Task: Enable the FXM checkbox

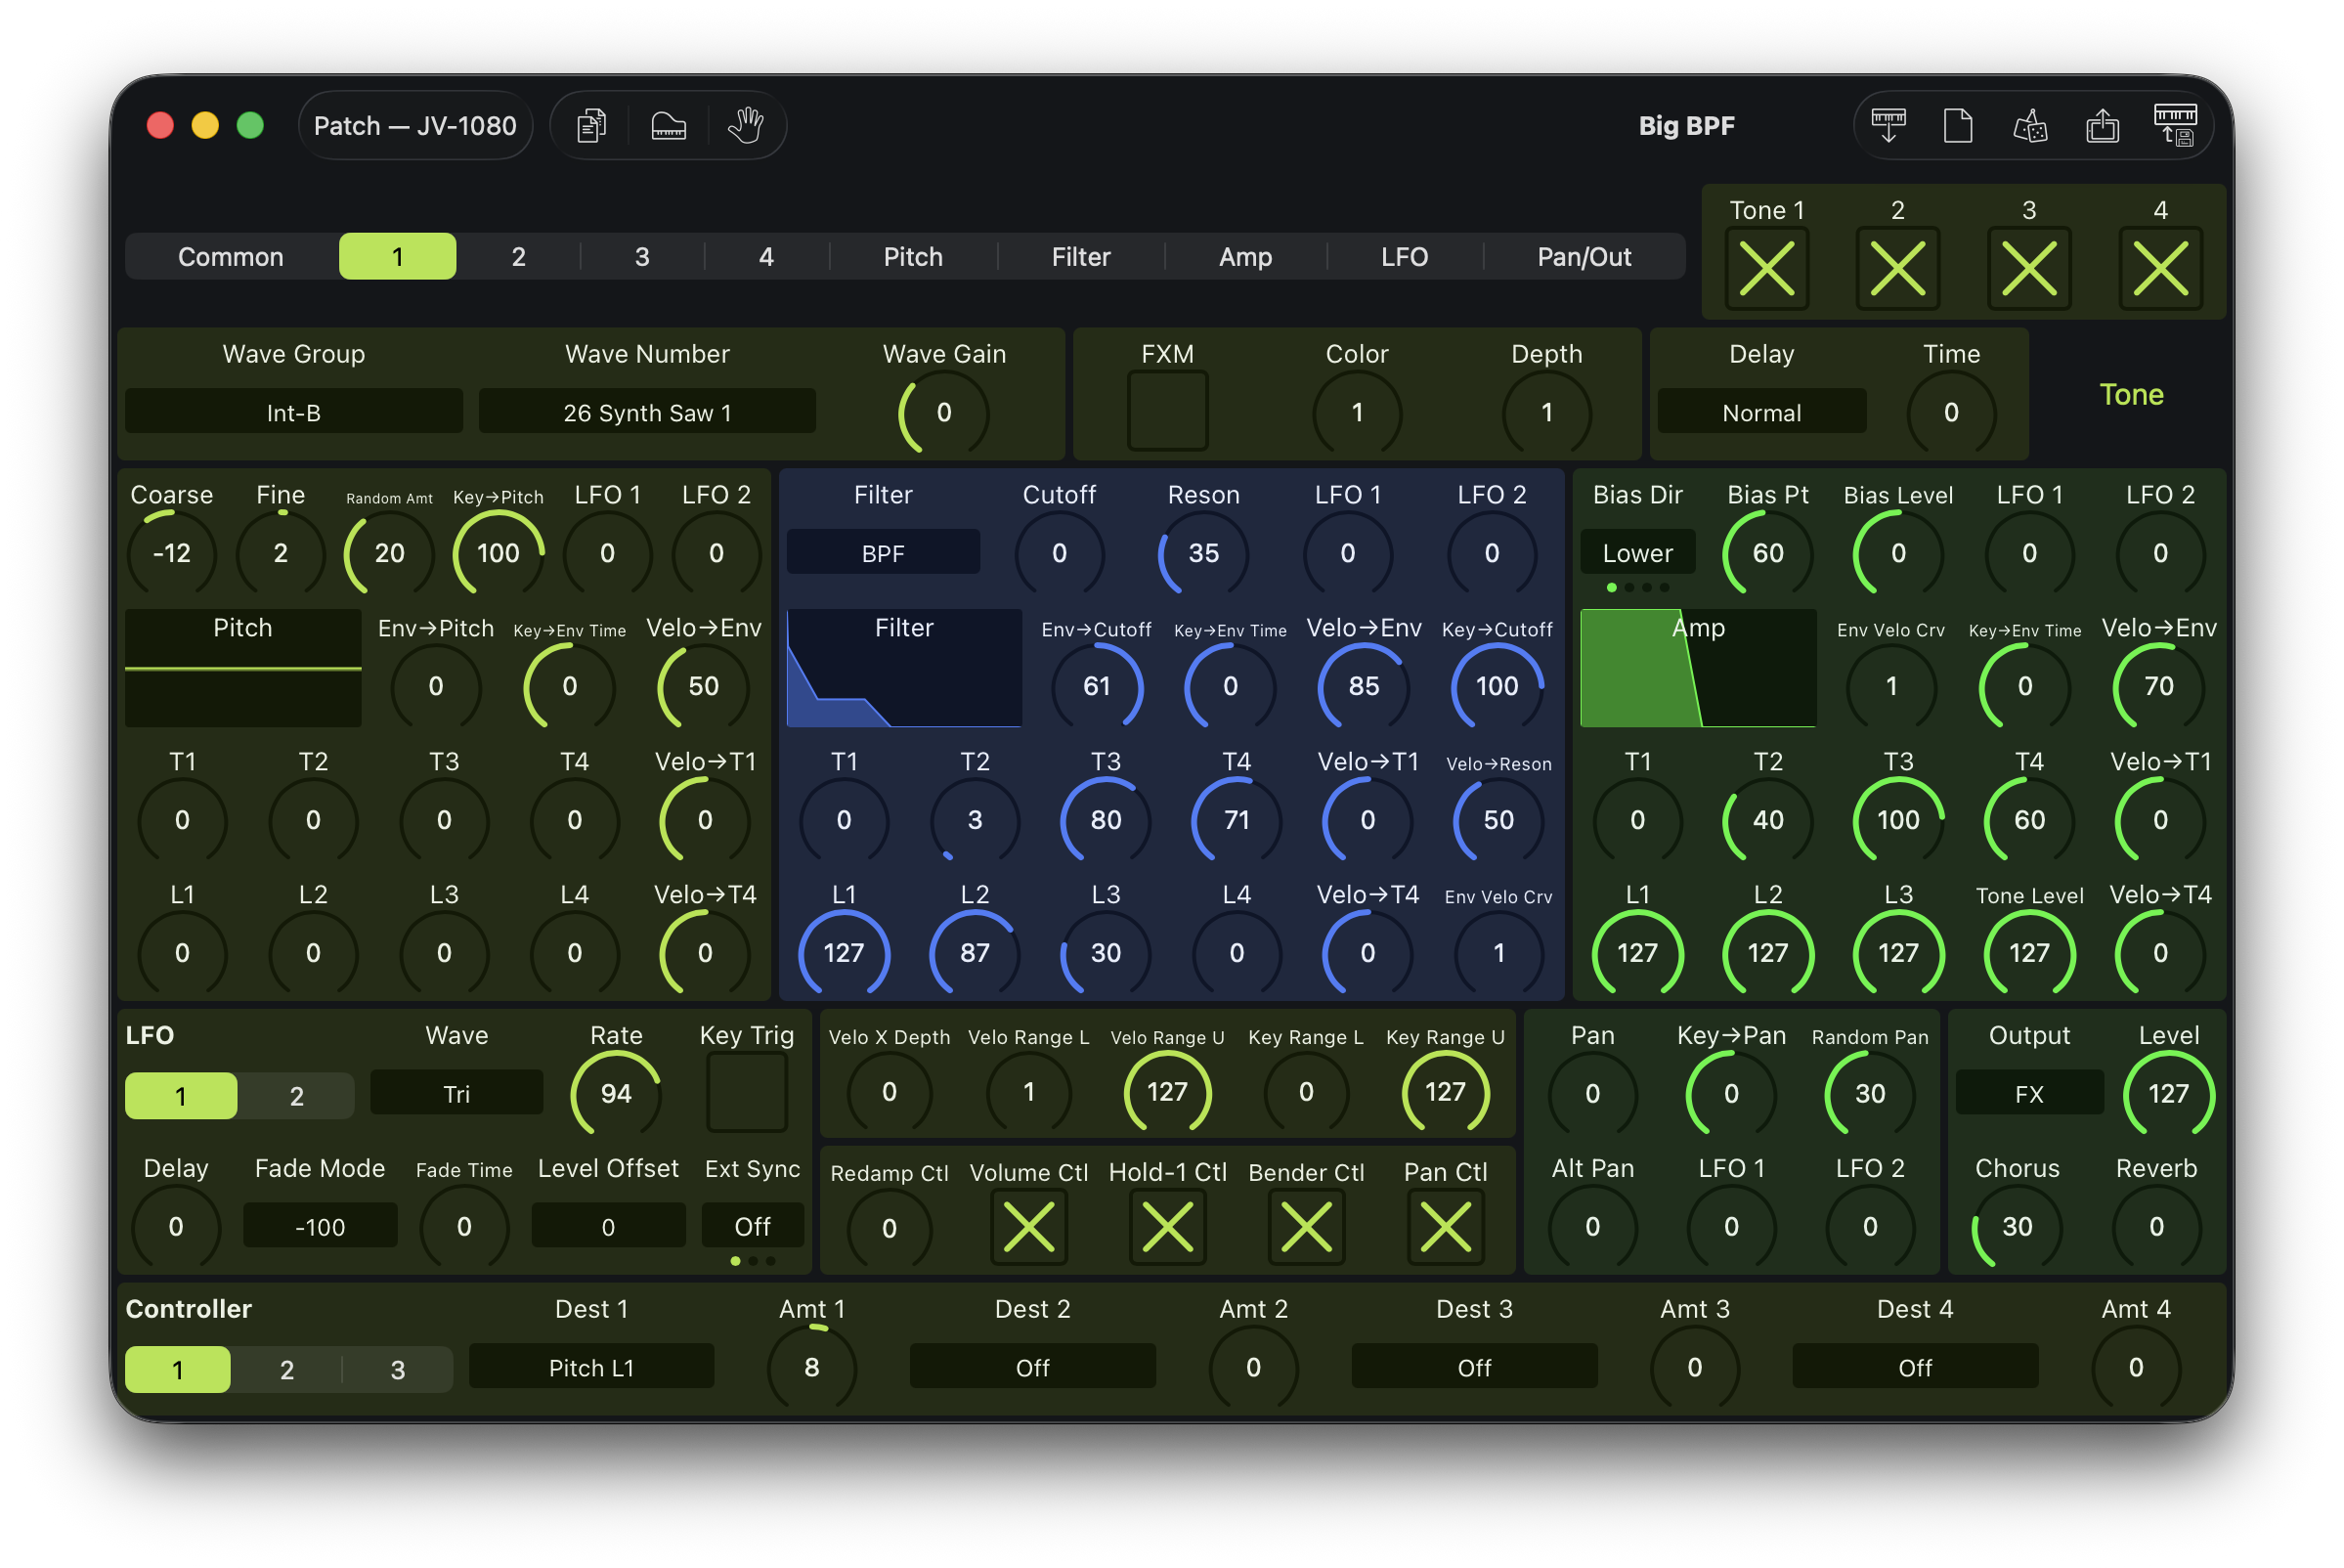Action: (x=1167, y=411)
